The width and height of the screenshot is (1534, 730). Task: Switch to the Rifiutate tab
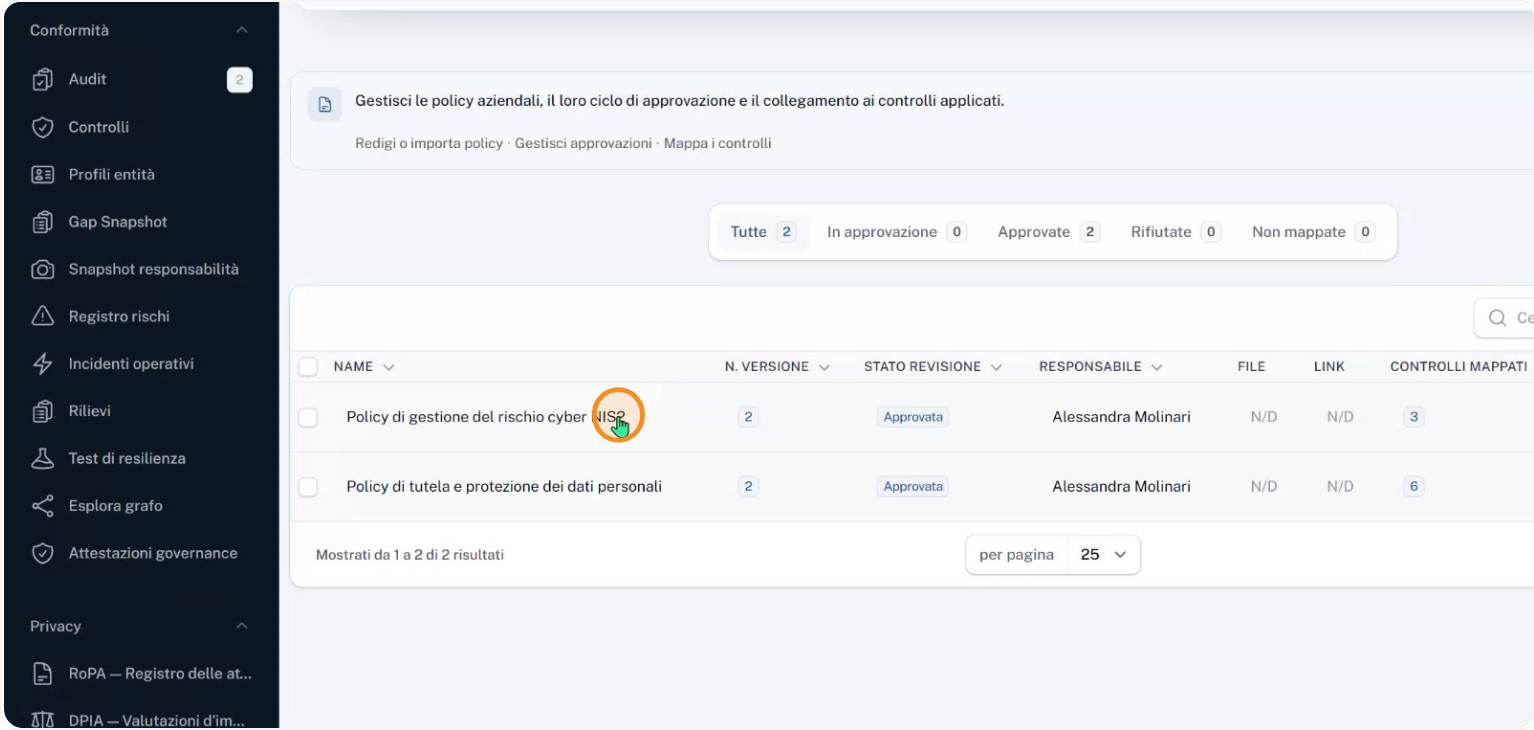[x=1176, y=232]
